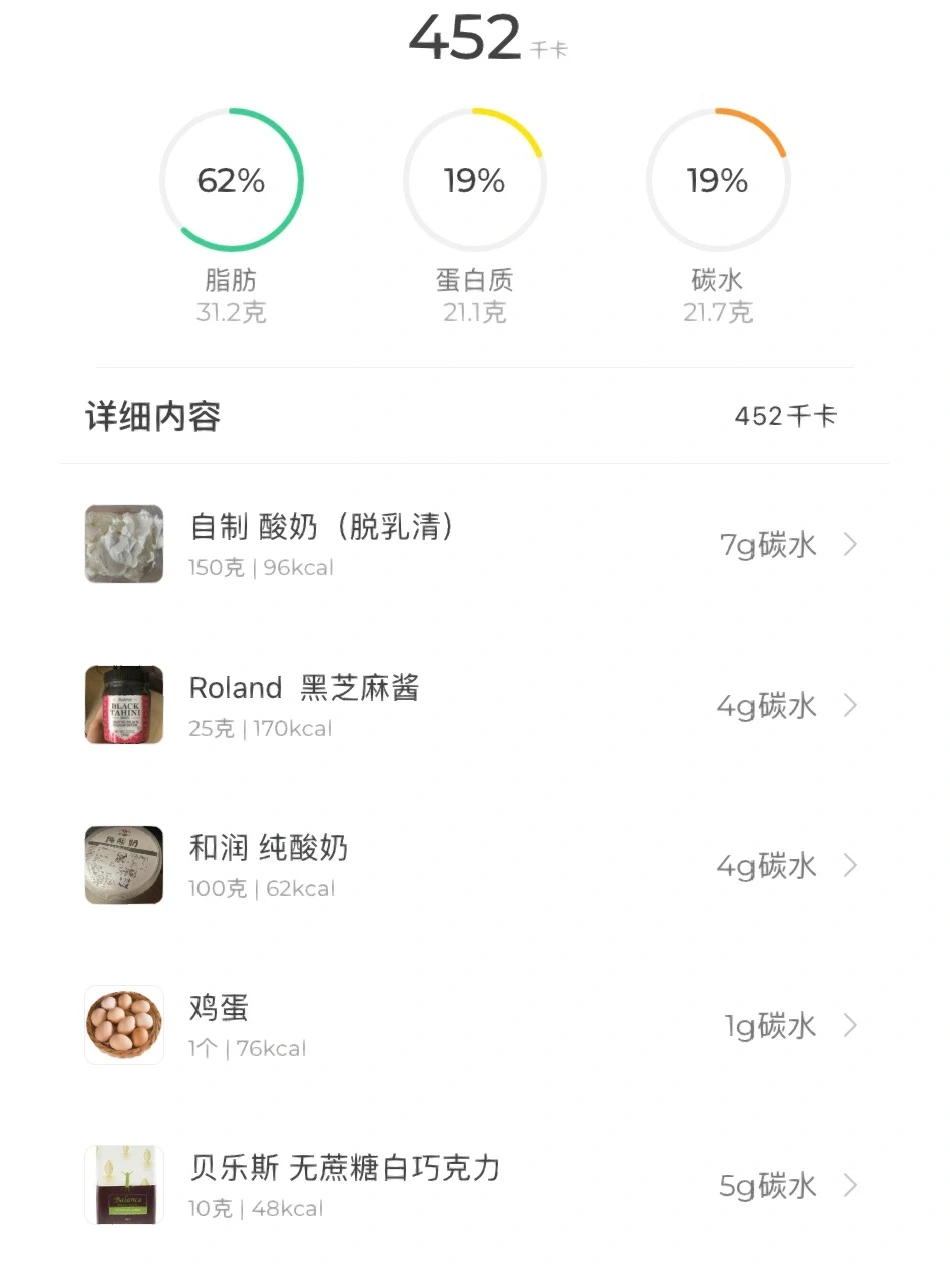950x1267 pixels.
Task: Open the homemade yogurt food thumbnail
Action: [x=124, y=544]
